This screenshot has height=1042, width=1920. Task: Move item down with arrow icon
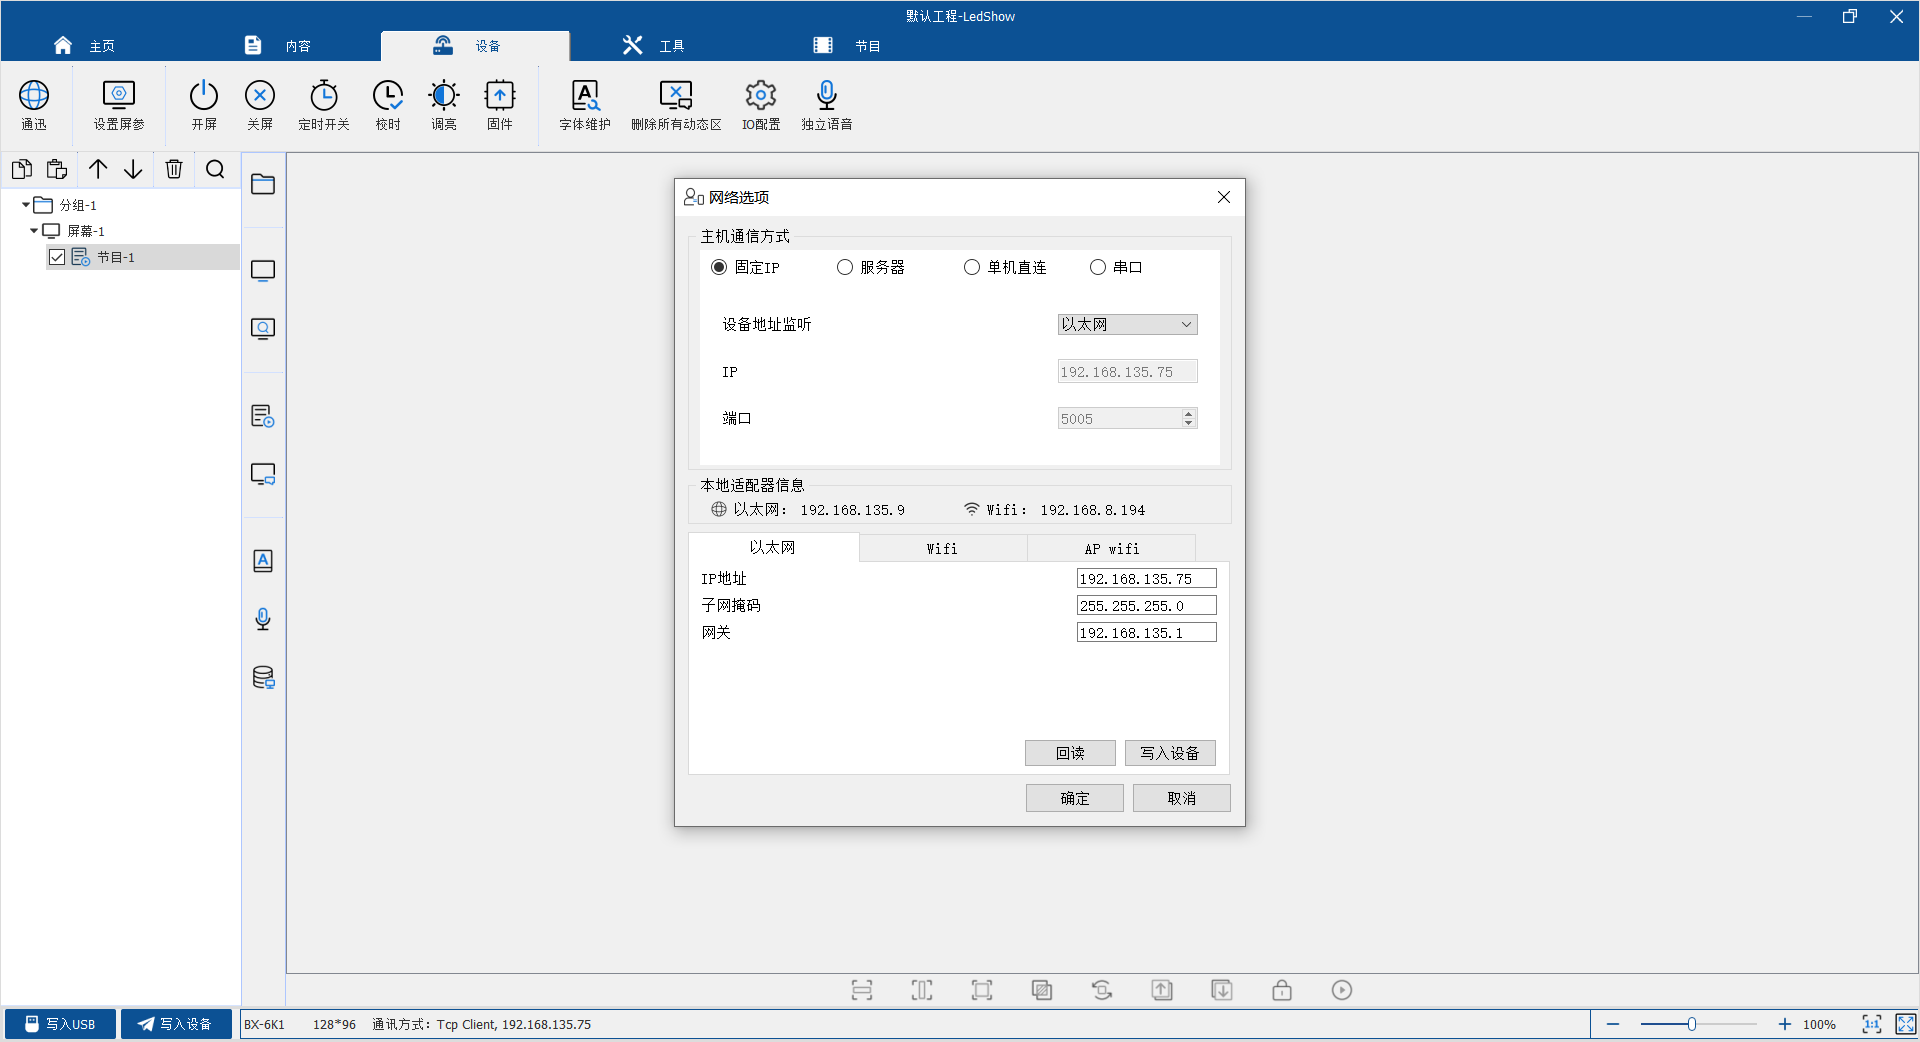[x=133, y=169]
